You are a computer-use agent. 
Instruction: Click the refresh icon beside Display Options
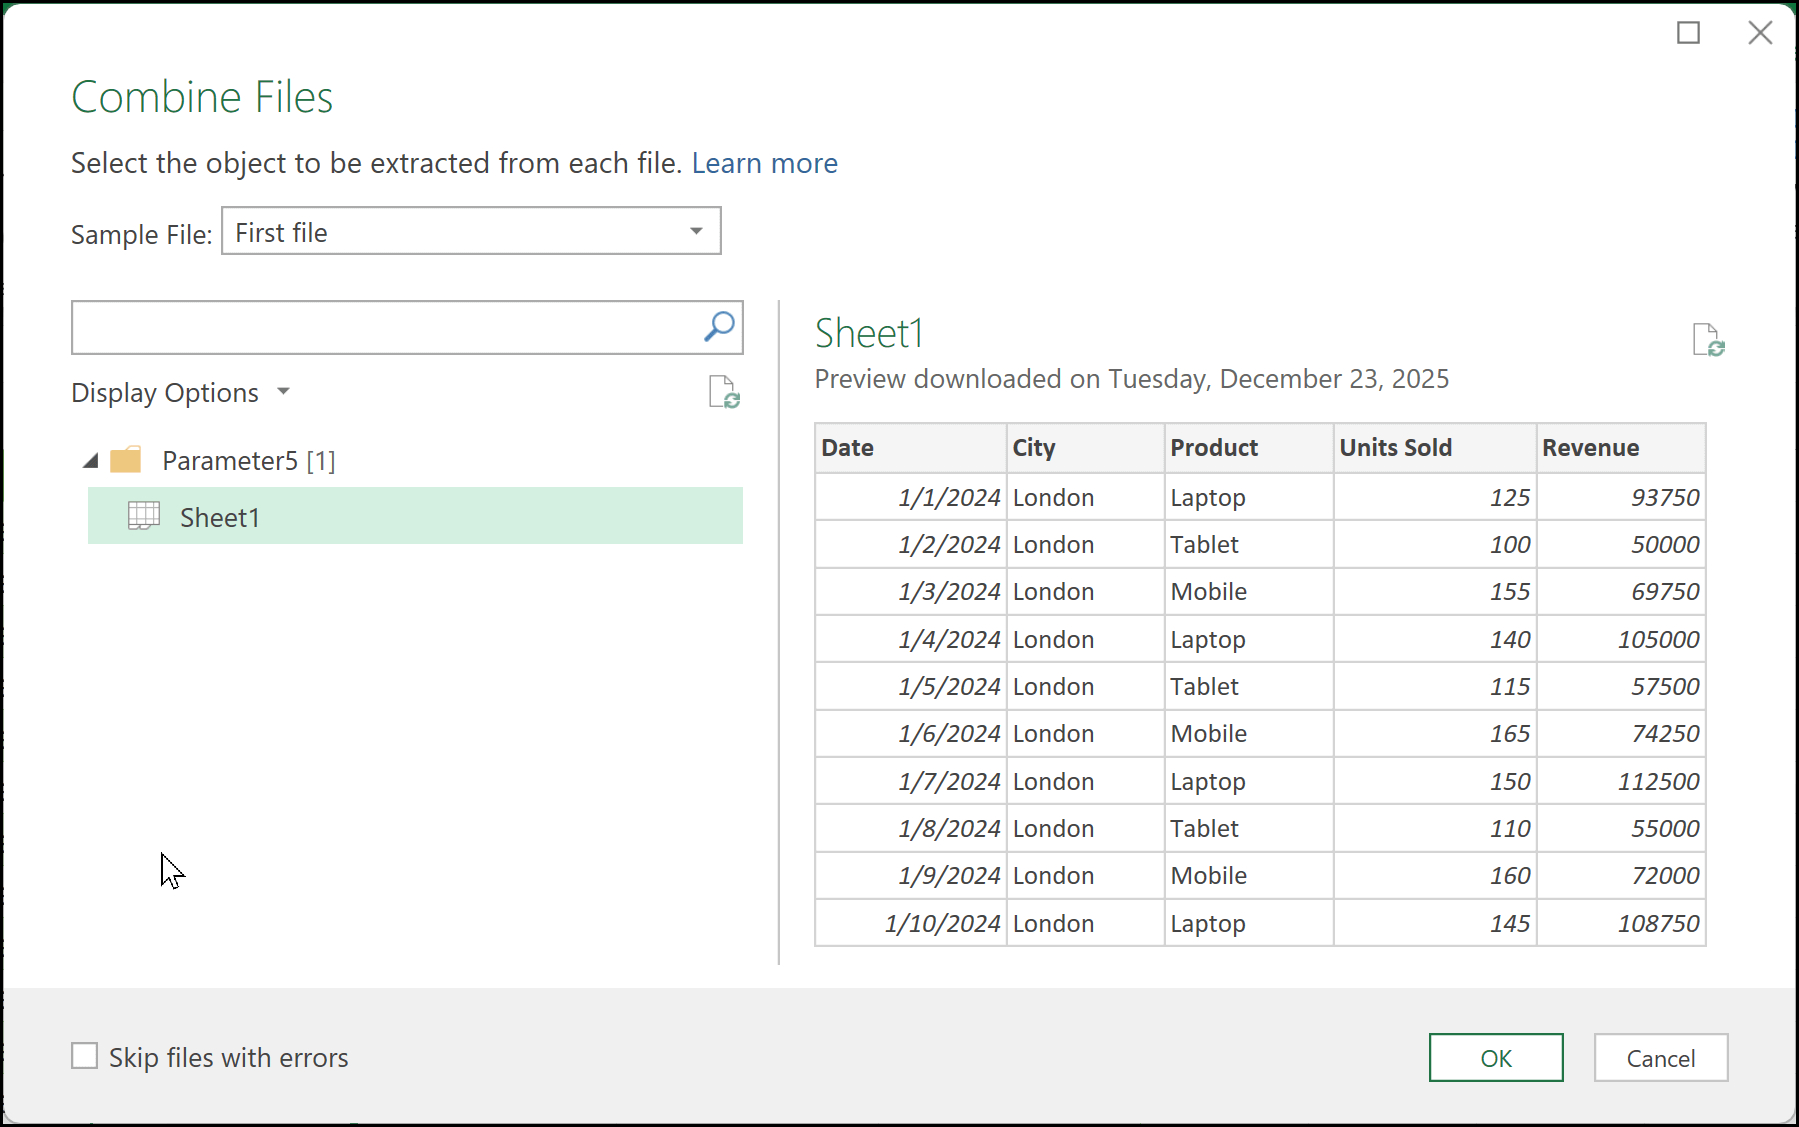point(723,392)
